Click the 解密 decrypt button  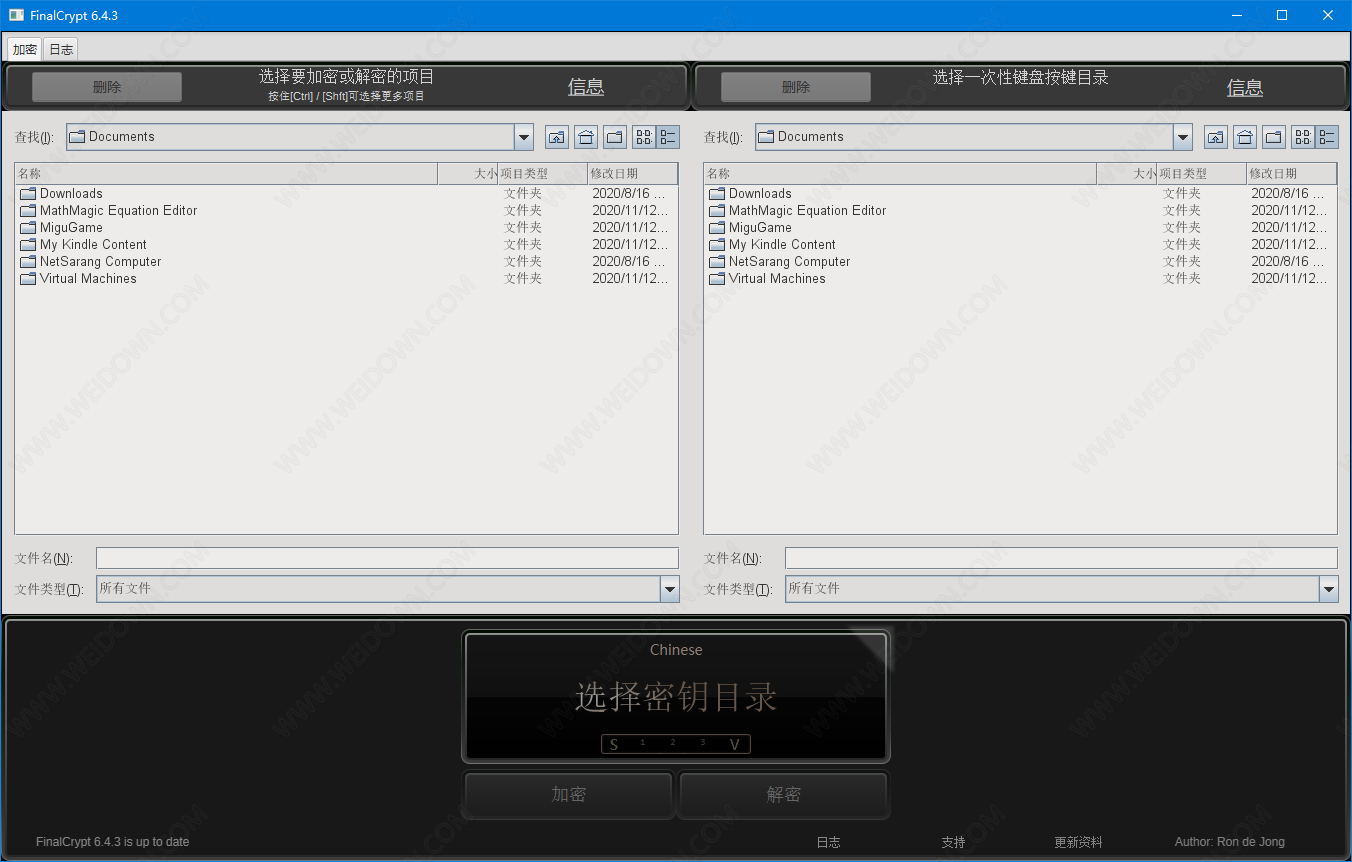coord(784,795)
